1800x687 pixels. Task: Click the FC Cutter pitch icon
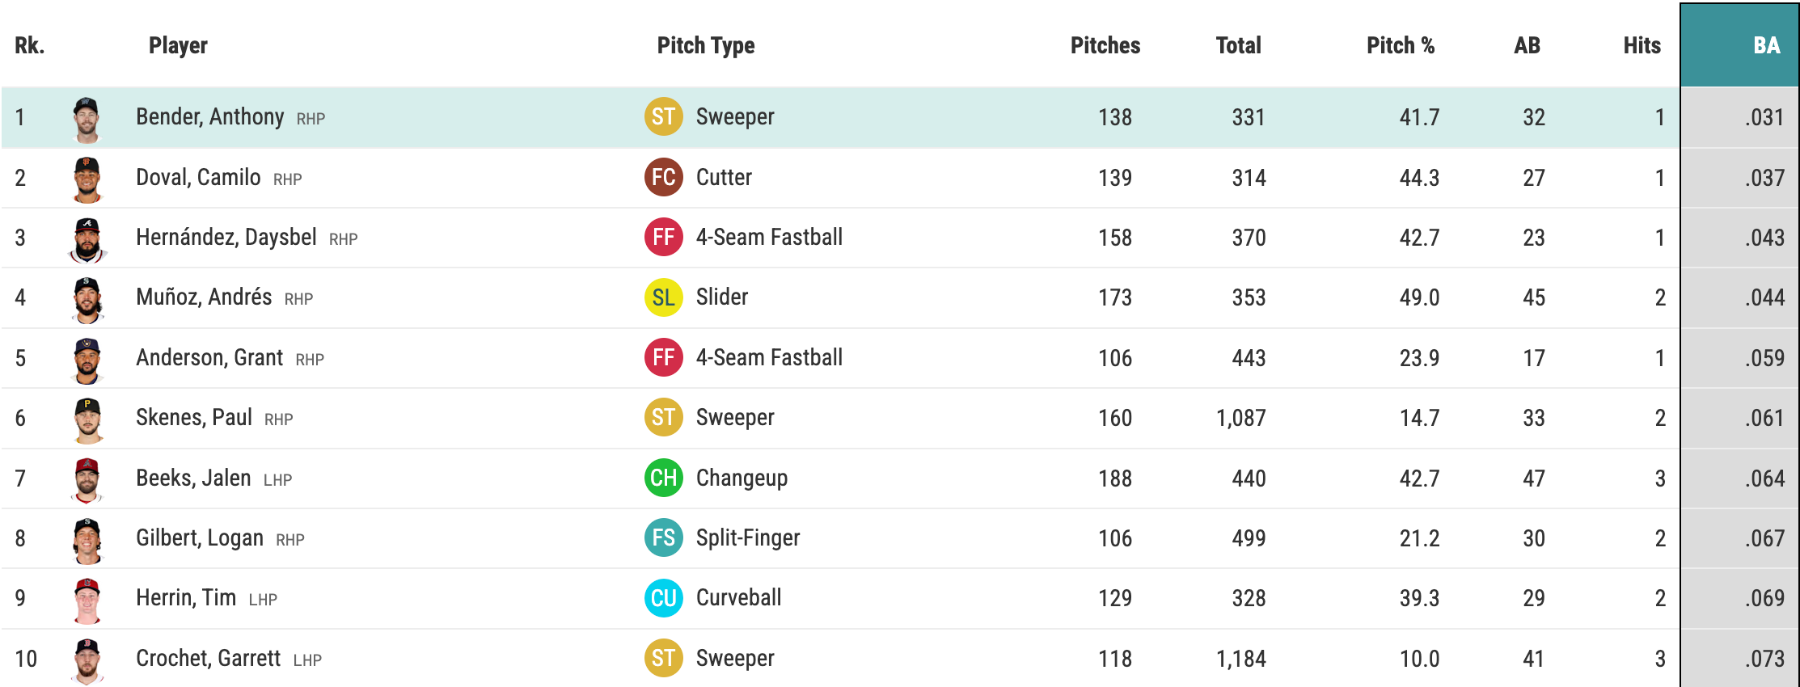tap(663, 177)
